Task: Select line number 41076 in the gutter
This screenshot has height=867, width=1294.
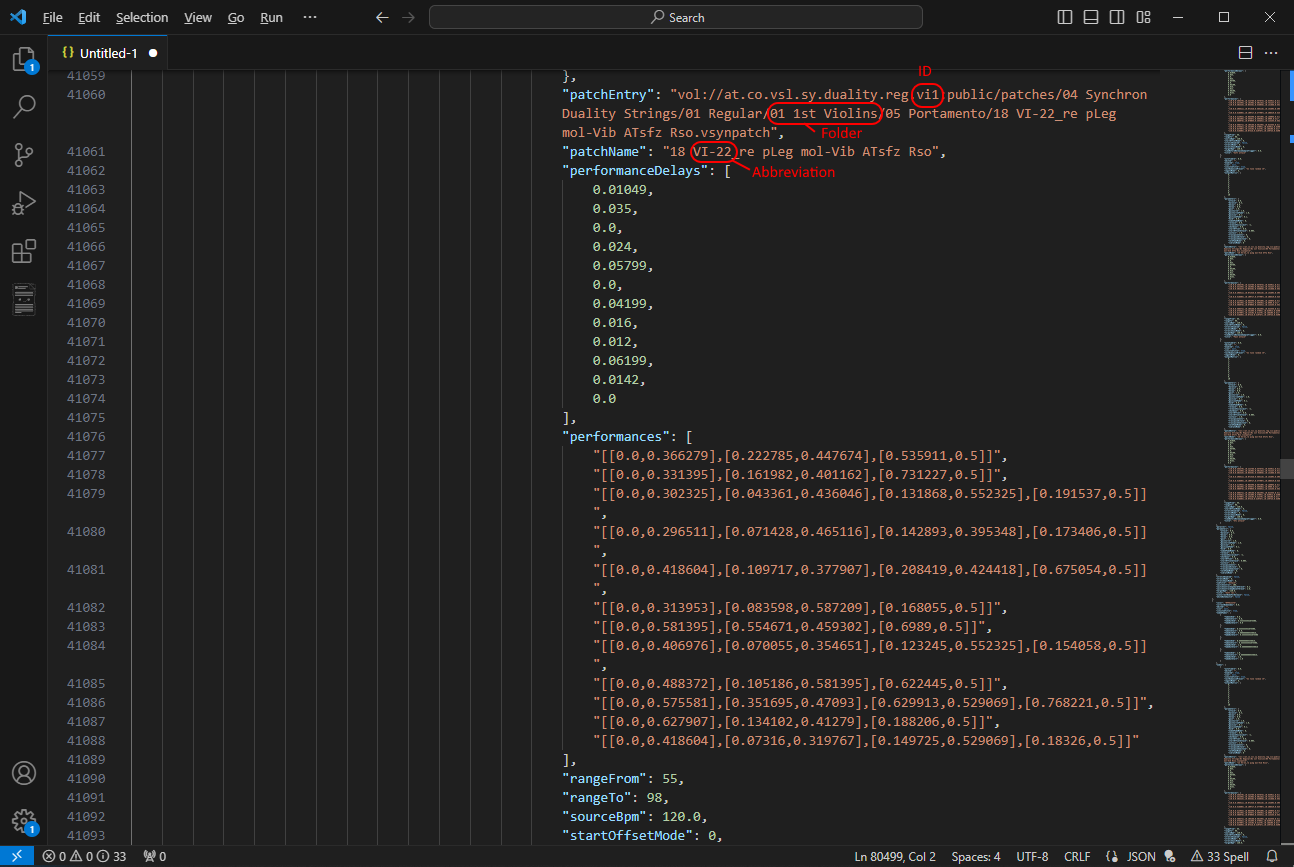Action: pyautogui.click(x=85, y=437)
